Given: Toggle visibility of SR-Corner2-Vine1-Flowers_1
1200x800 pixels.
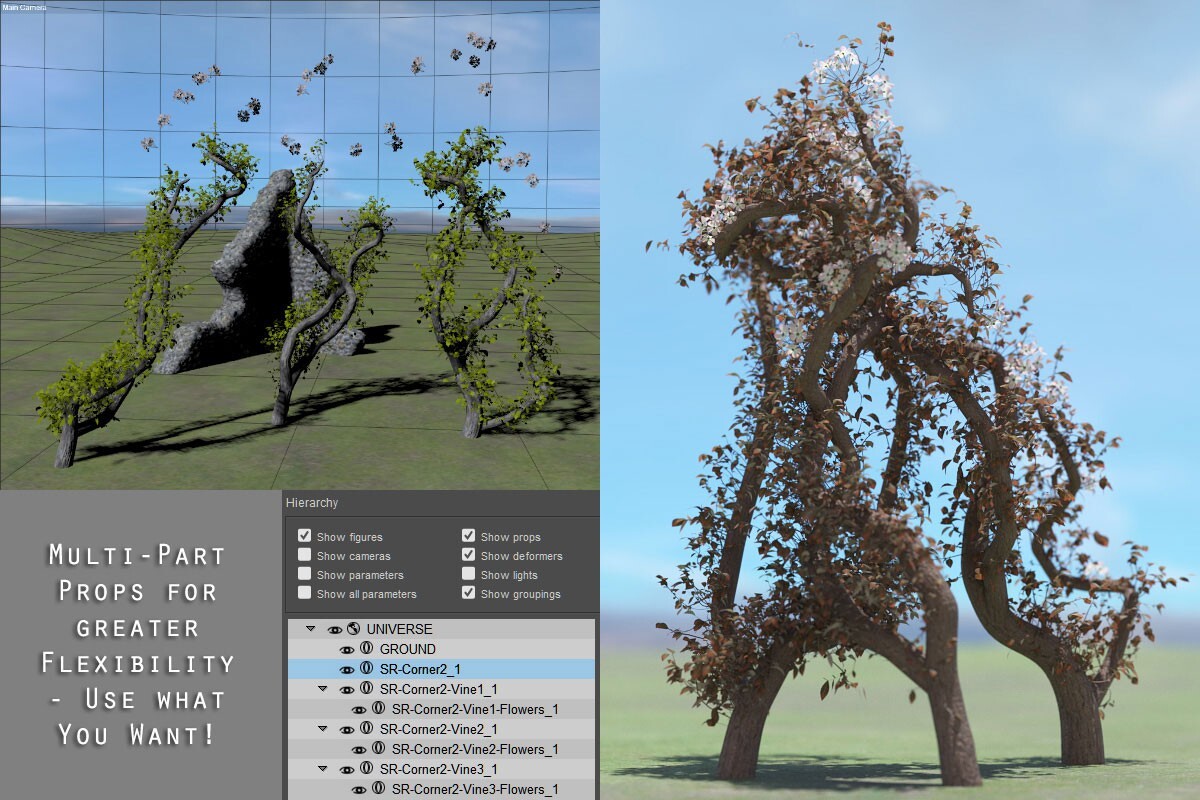Looking at the screenshot, I should point(359,710).
